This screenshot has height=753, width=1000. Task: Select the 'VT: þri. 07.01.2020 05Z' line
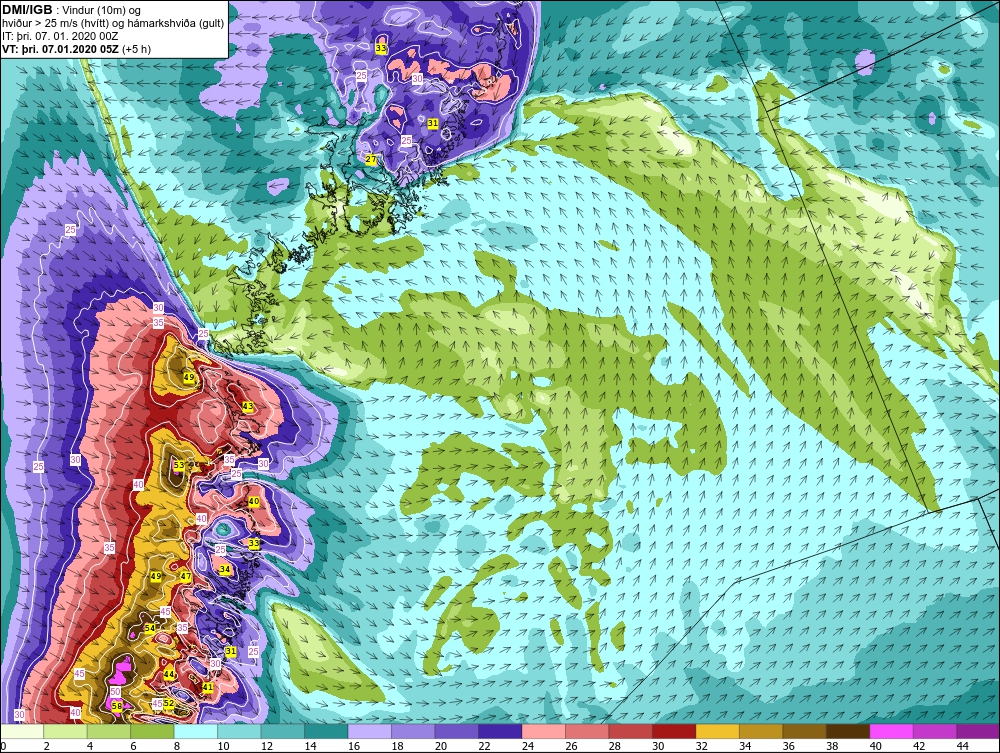pyautogui.click(x=61, y=49)
